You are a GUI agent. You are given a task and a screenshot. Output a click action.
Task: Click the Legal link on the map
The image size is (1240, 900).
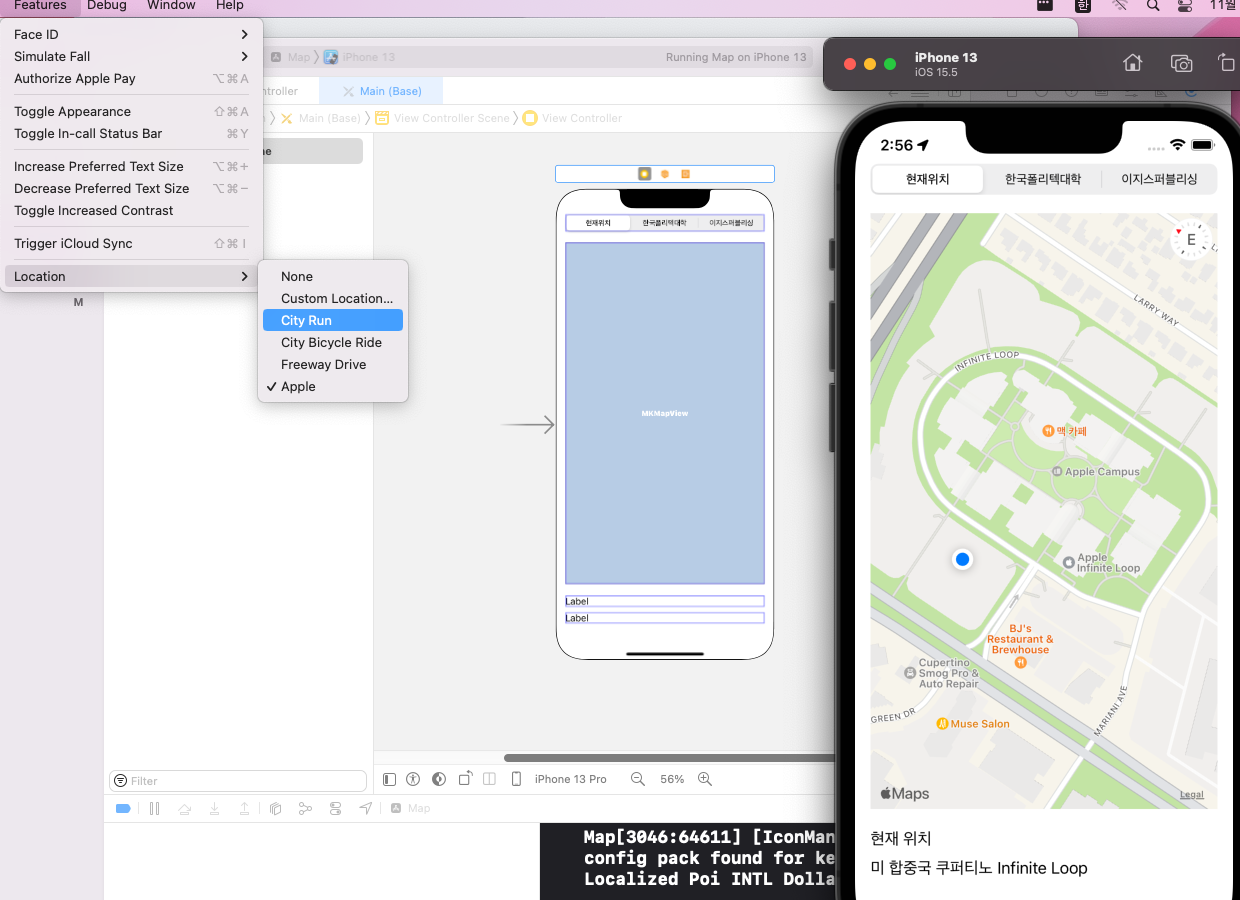tap(1192, 795)
